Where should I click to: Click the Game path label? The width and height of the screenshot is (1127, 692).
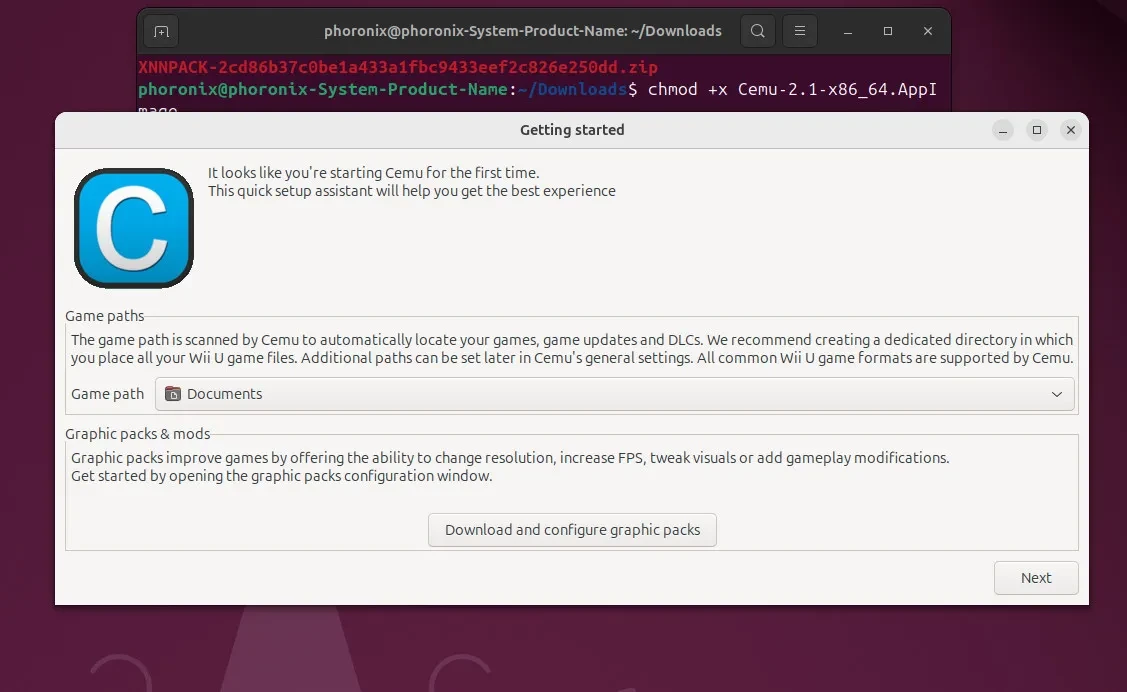pos(107,394)
